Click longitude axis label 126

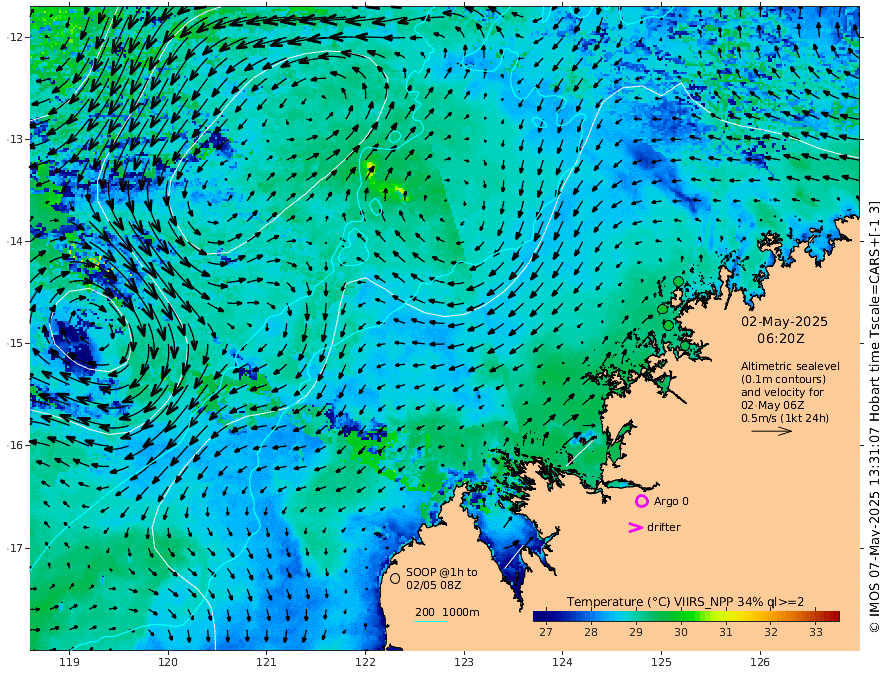760,662
